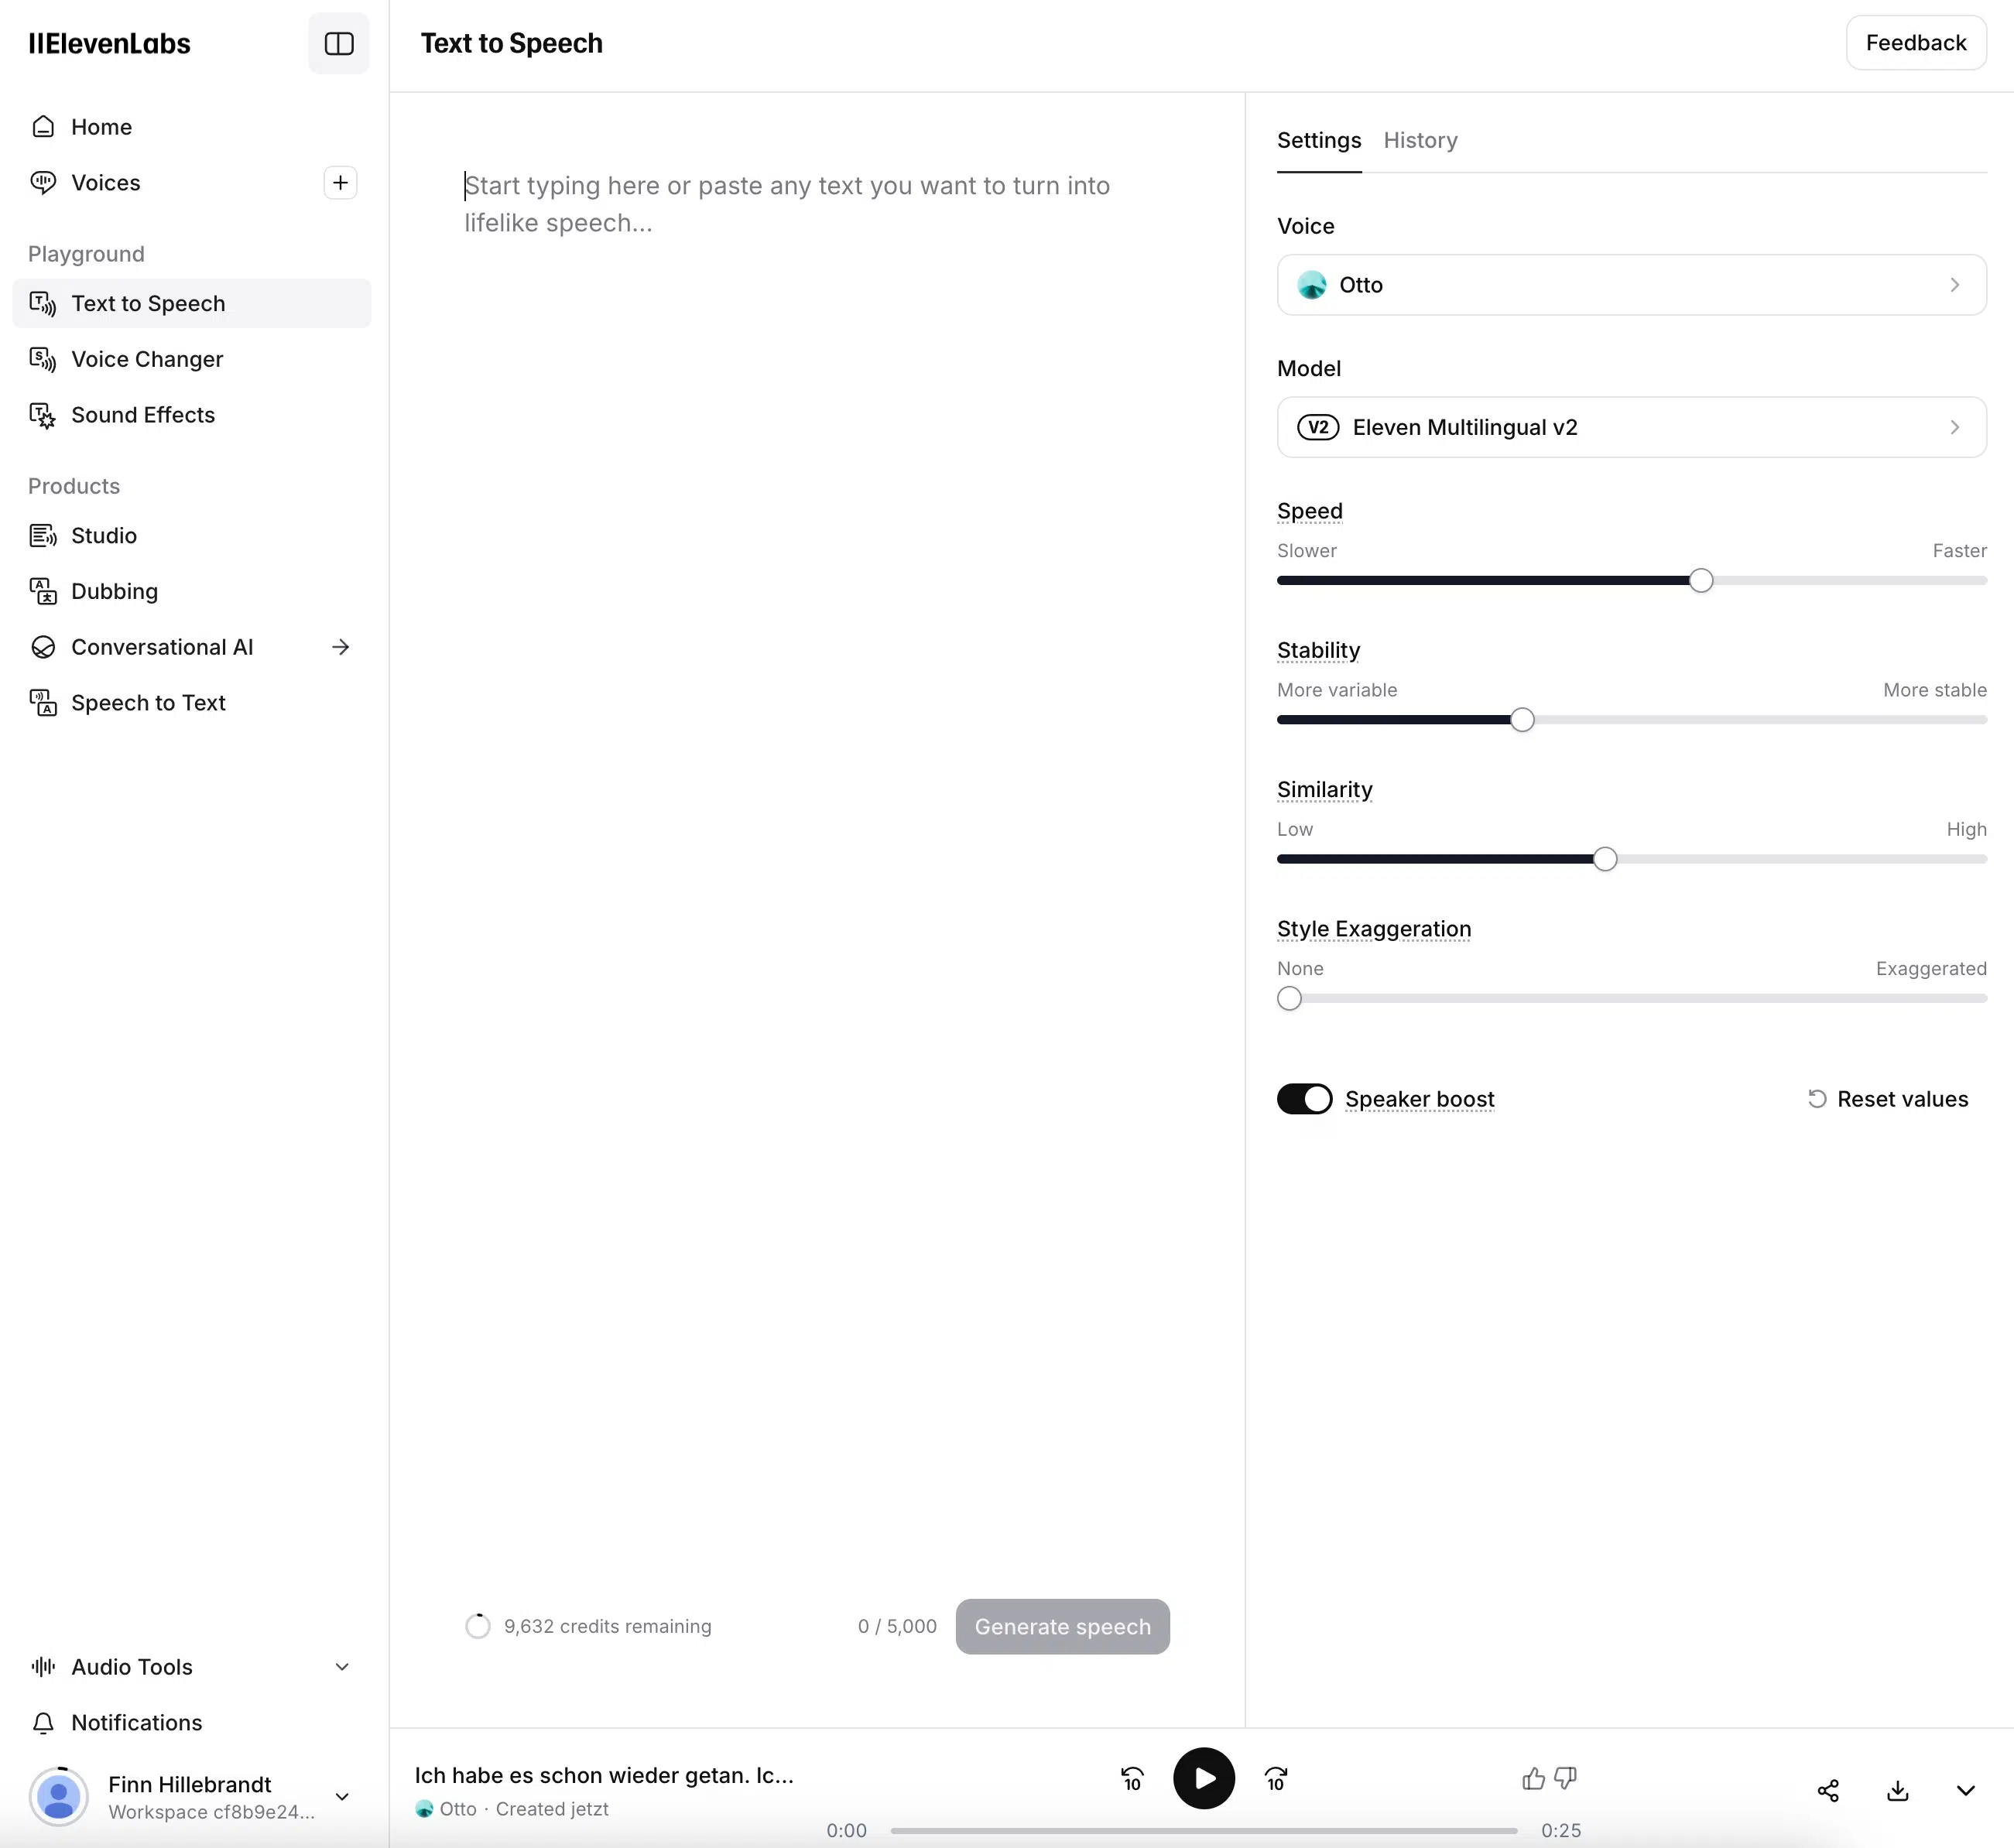This screenshot has height=1848, width=2014.
Task: Open Studio product
Action: [191, 535]
